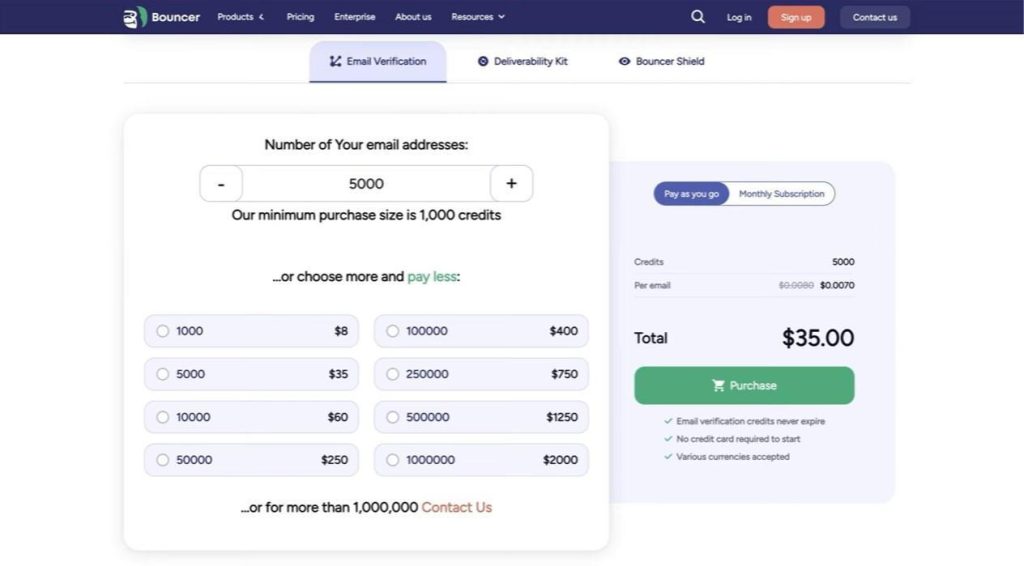Switch to Monthly Subscription billing

(781, 194)
